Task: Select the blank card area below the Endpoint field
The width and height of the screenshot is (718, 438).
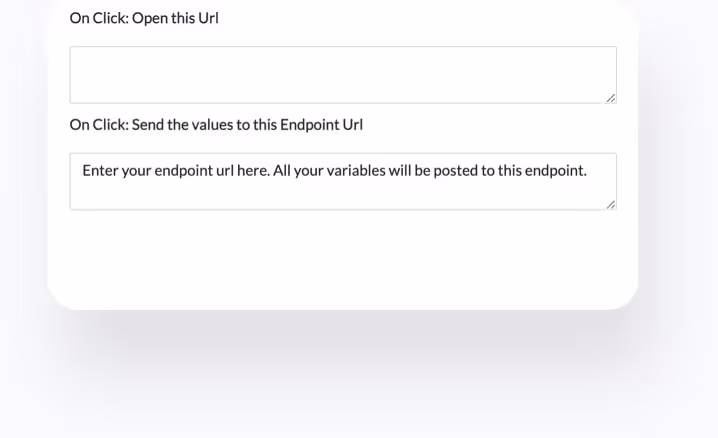Action: click(x=343, y=258)
